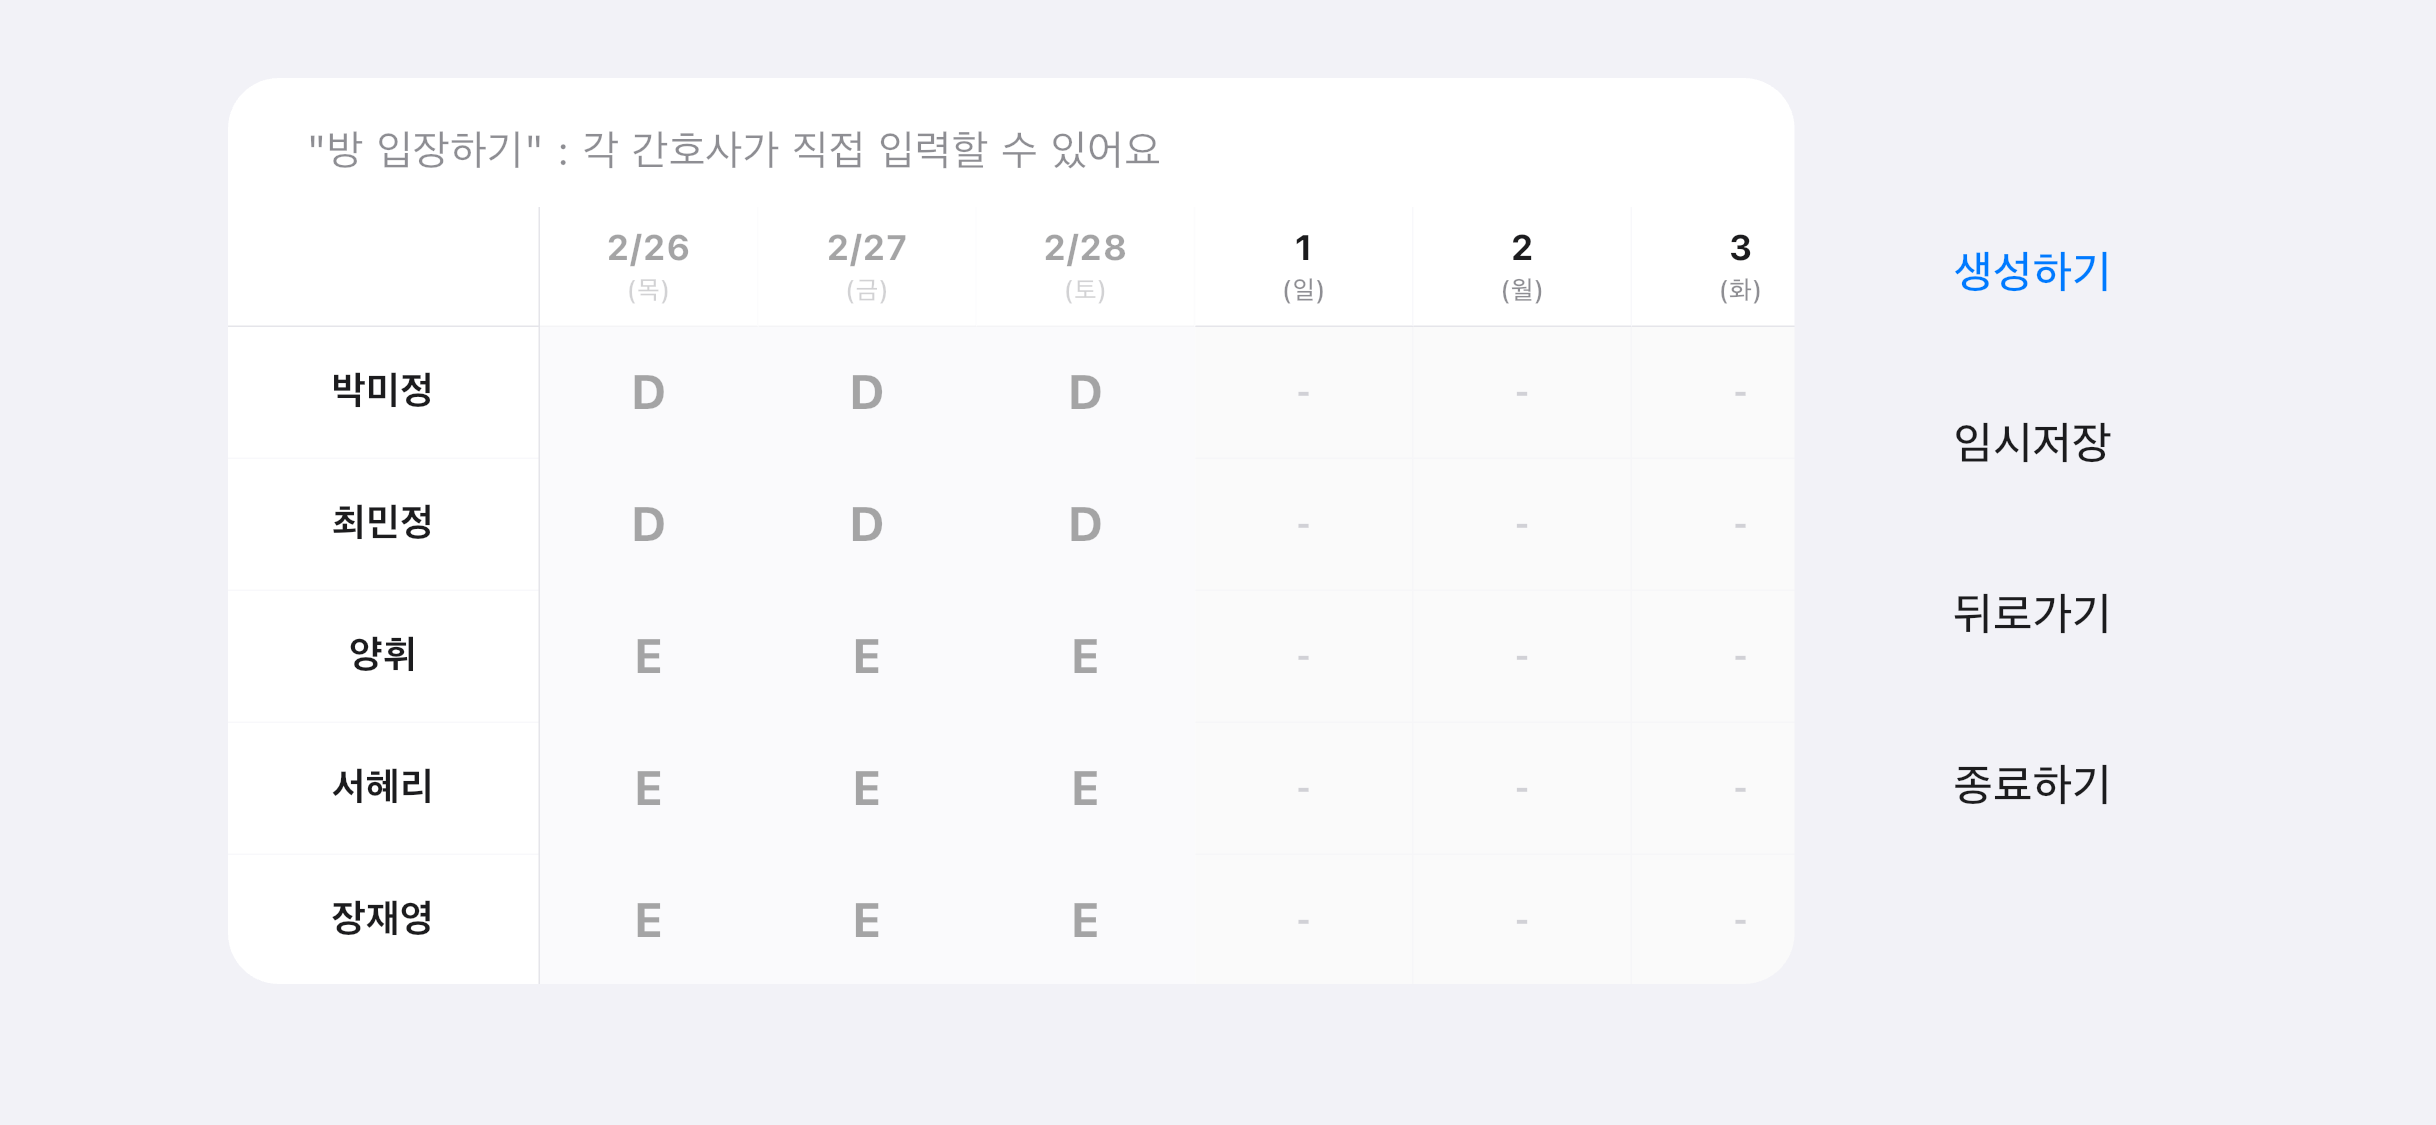
Task: Select 양휘's E shift on 2/28
Action: pos(1084,656)
